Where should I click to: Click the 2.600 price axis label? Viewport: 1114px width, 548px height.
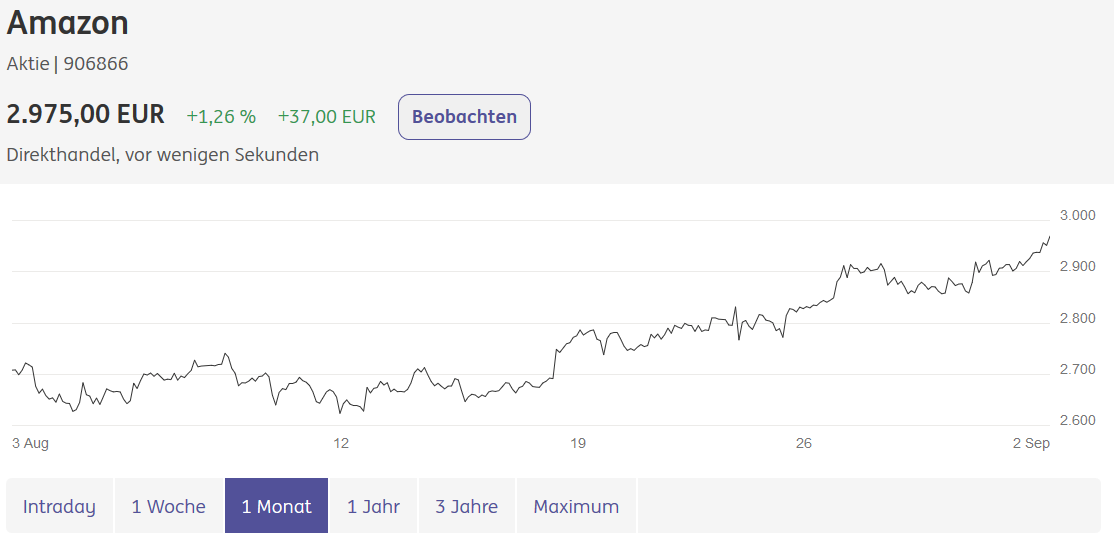[x=1077, y=420]
